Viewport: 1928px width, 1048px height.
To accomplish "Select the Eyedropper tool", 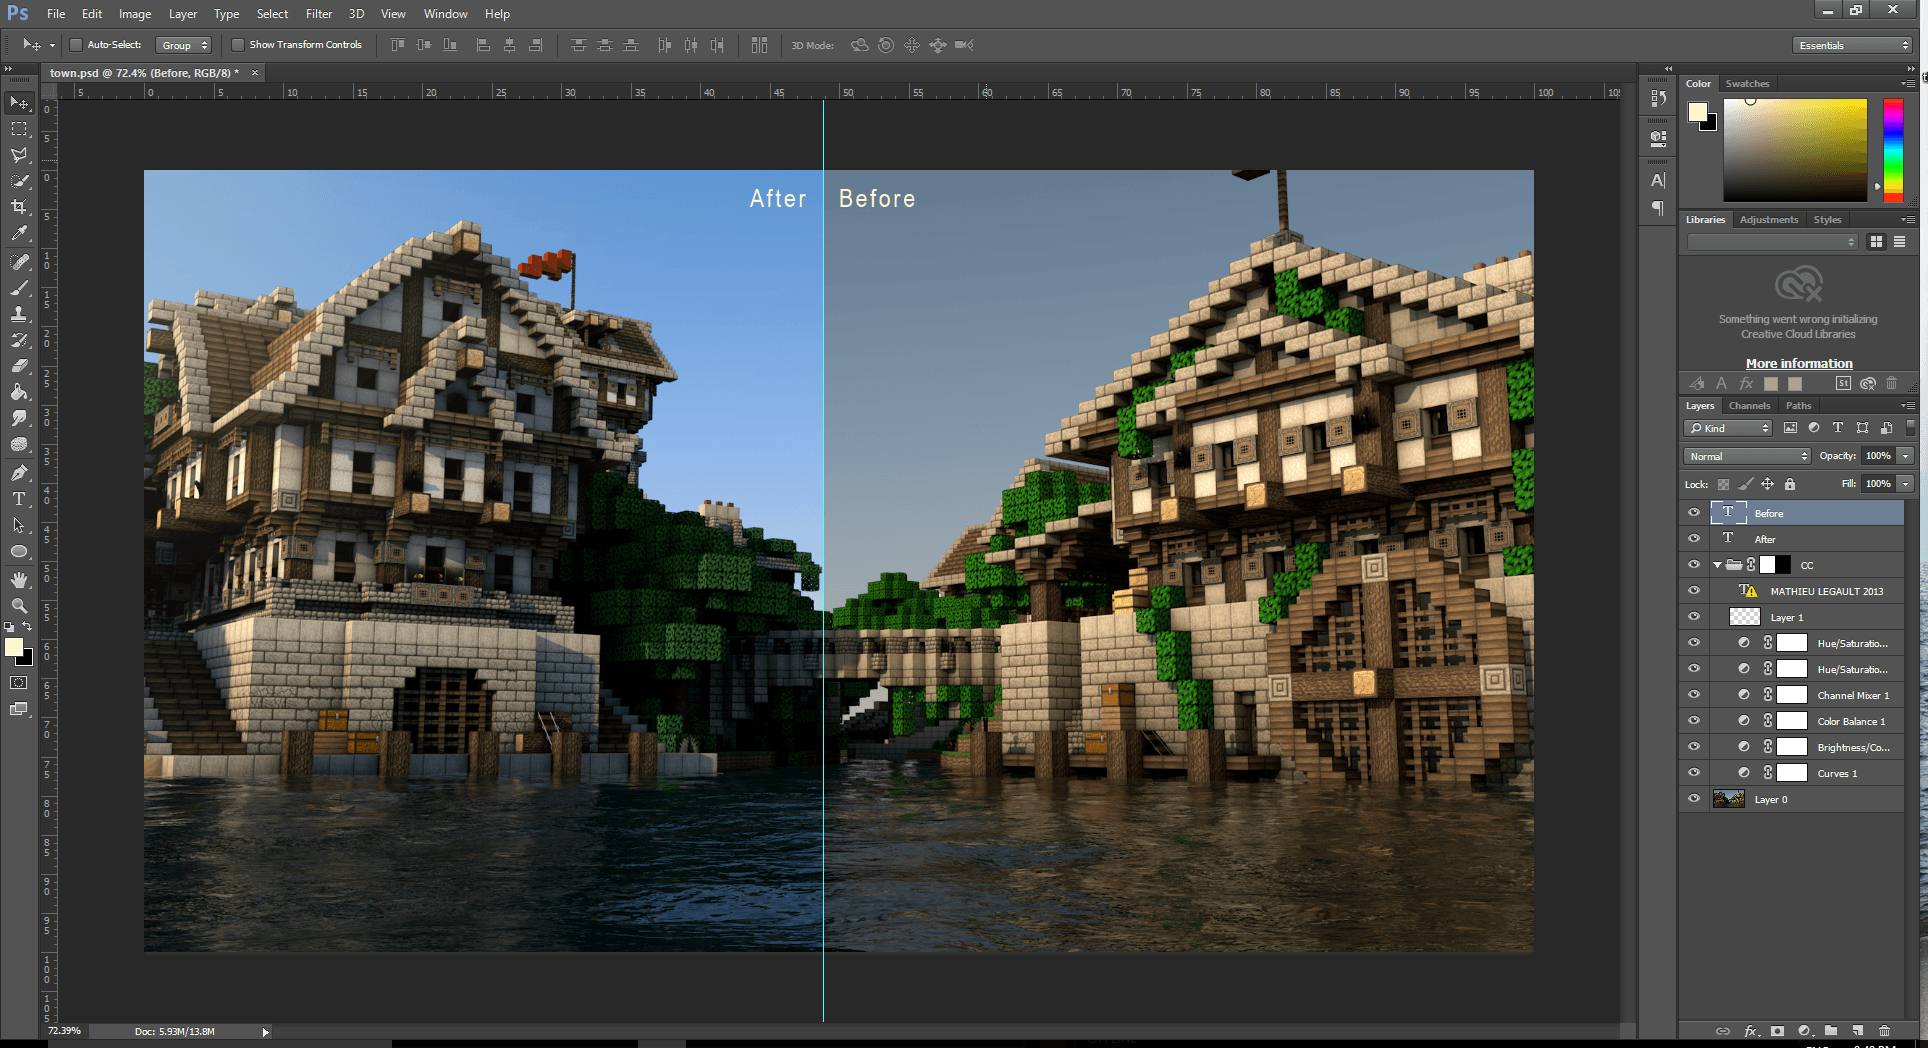I will pos(19,233).
